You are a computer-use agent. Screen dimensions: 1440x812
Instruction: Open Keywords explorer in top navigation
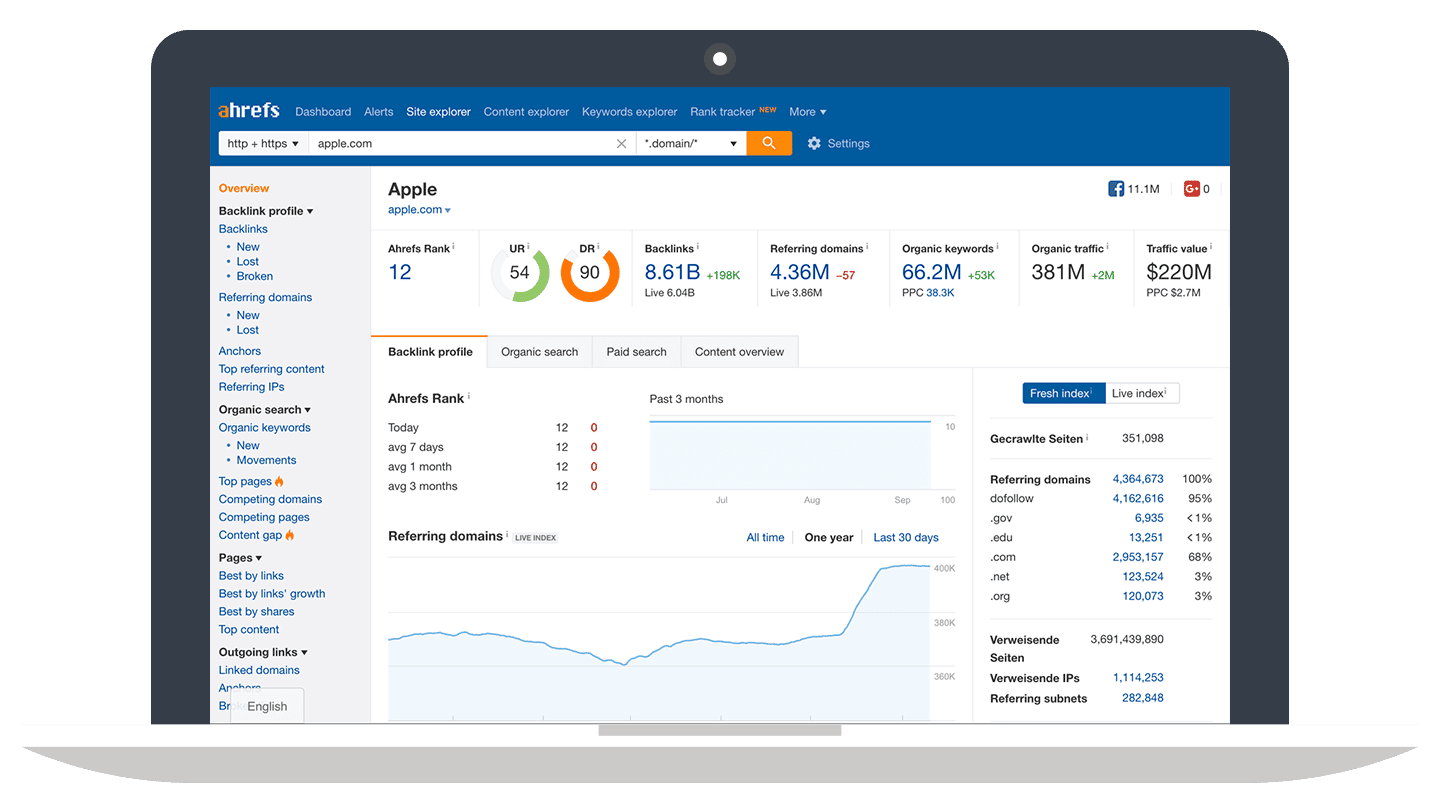630,112
